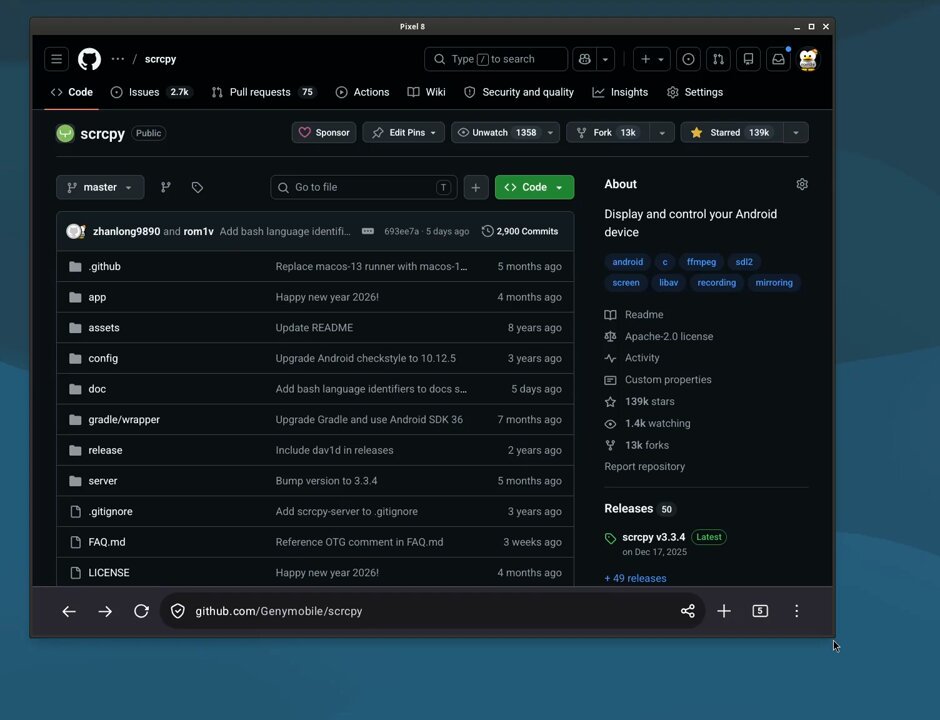The width and height of the screenshot is (940, 720).
Task: Open the master branch selector
Action: pyautogui.click(x=100, y=187)
